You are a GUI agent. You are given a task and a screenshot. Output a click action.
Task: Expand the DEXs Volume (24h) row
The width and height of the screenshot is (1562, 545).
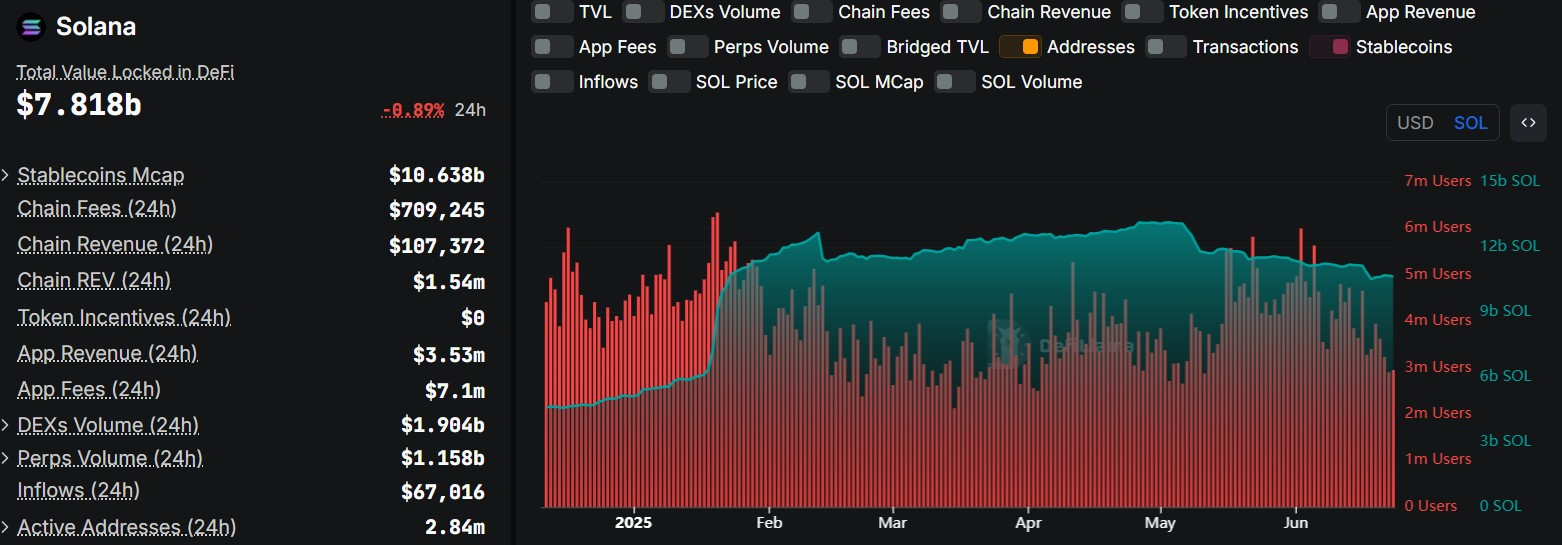6,426
